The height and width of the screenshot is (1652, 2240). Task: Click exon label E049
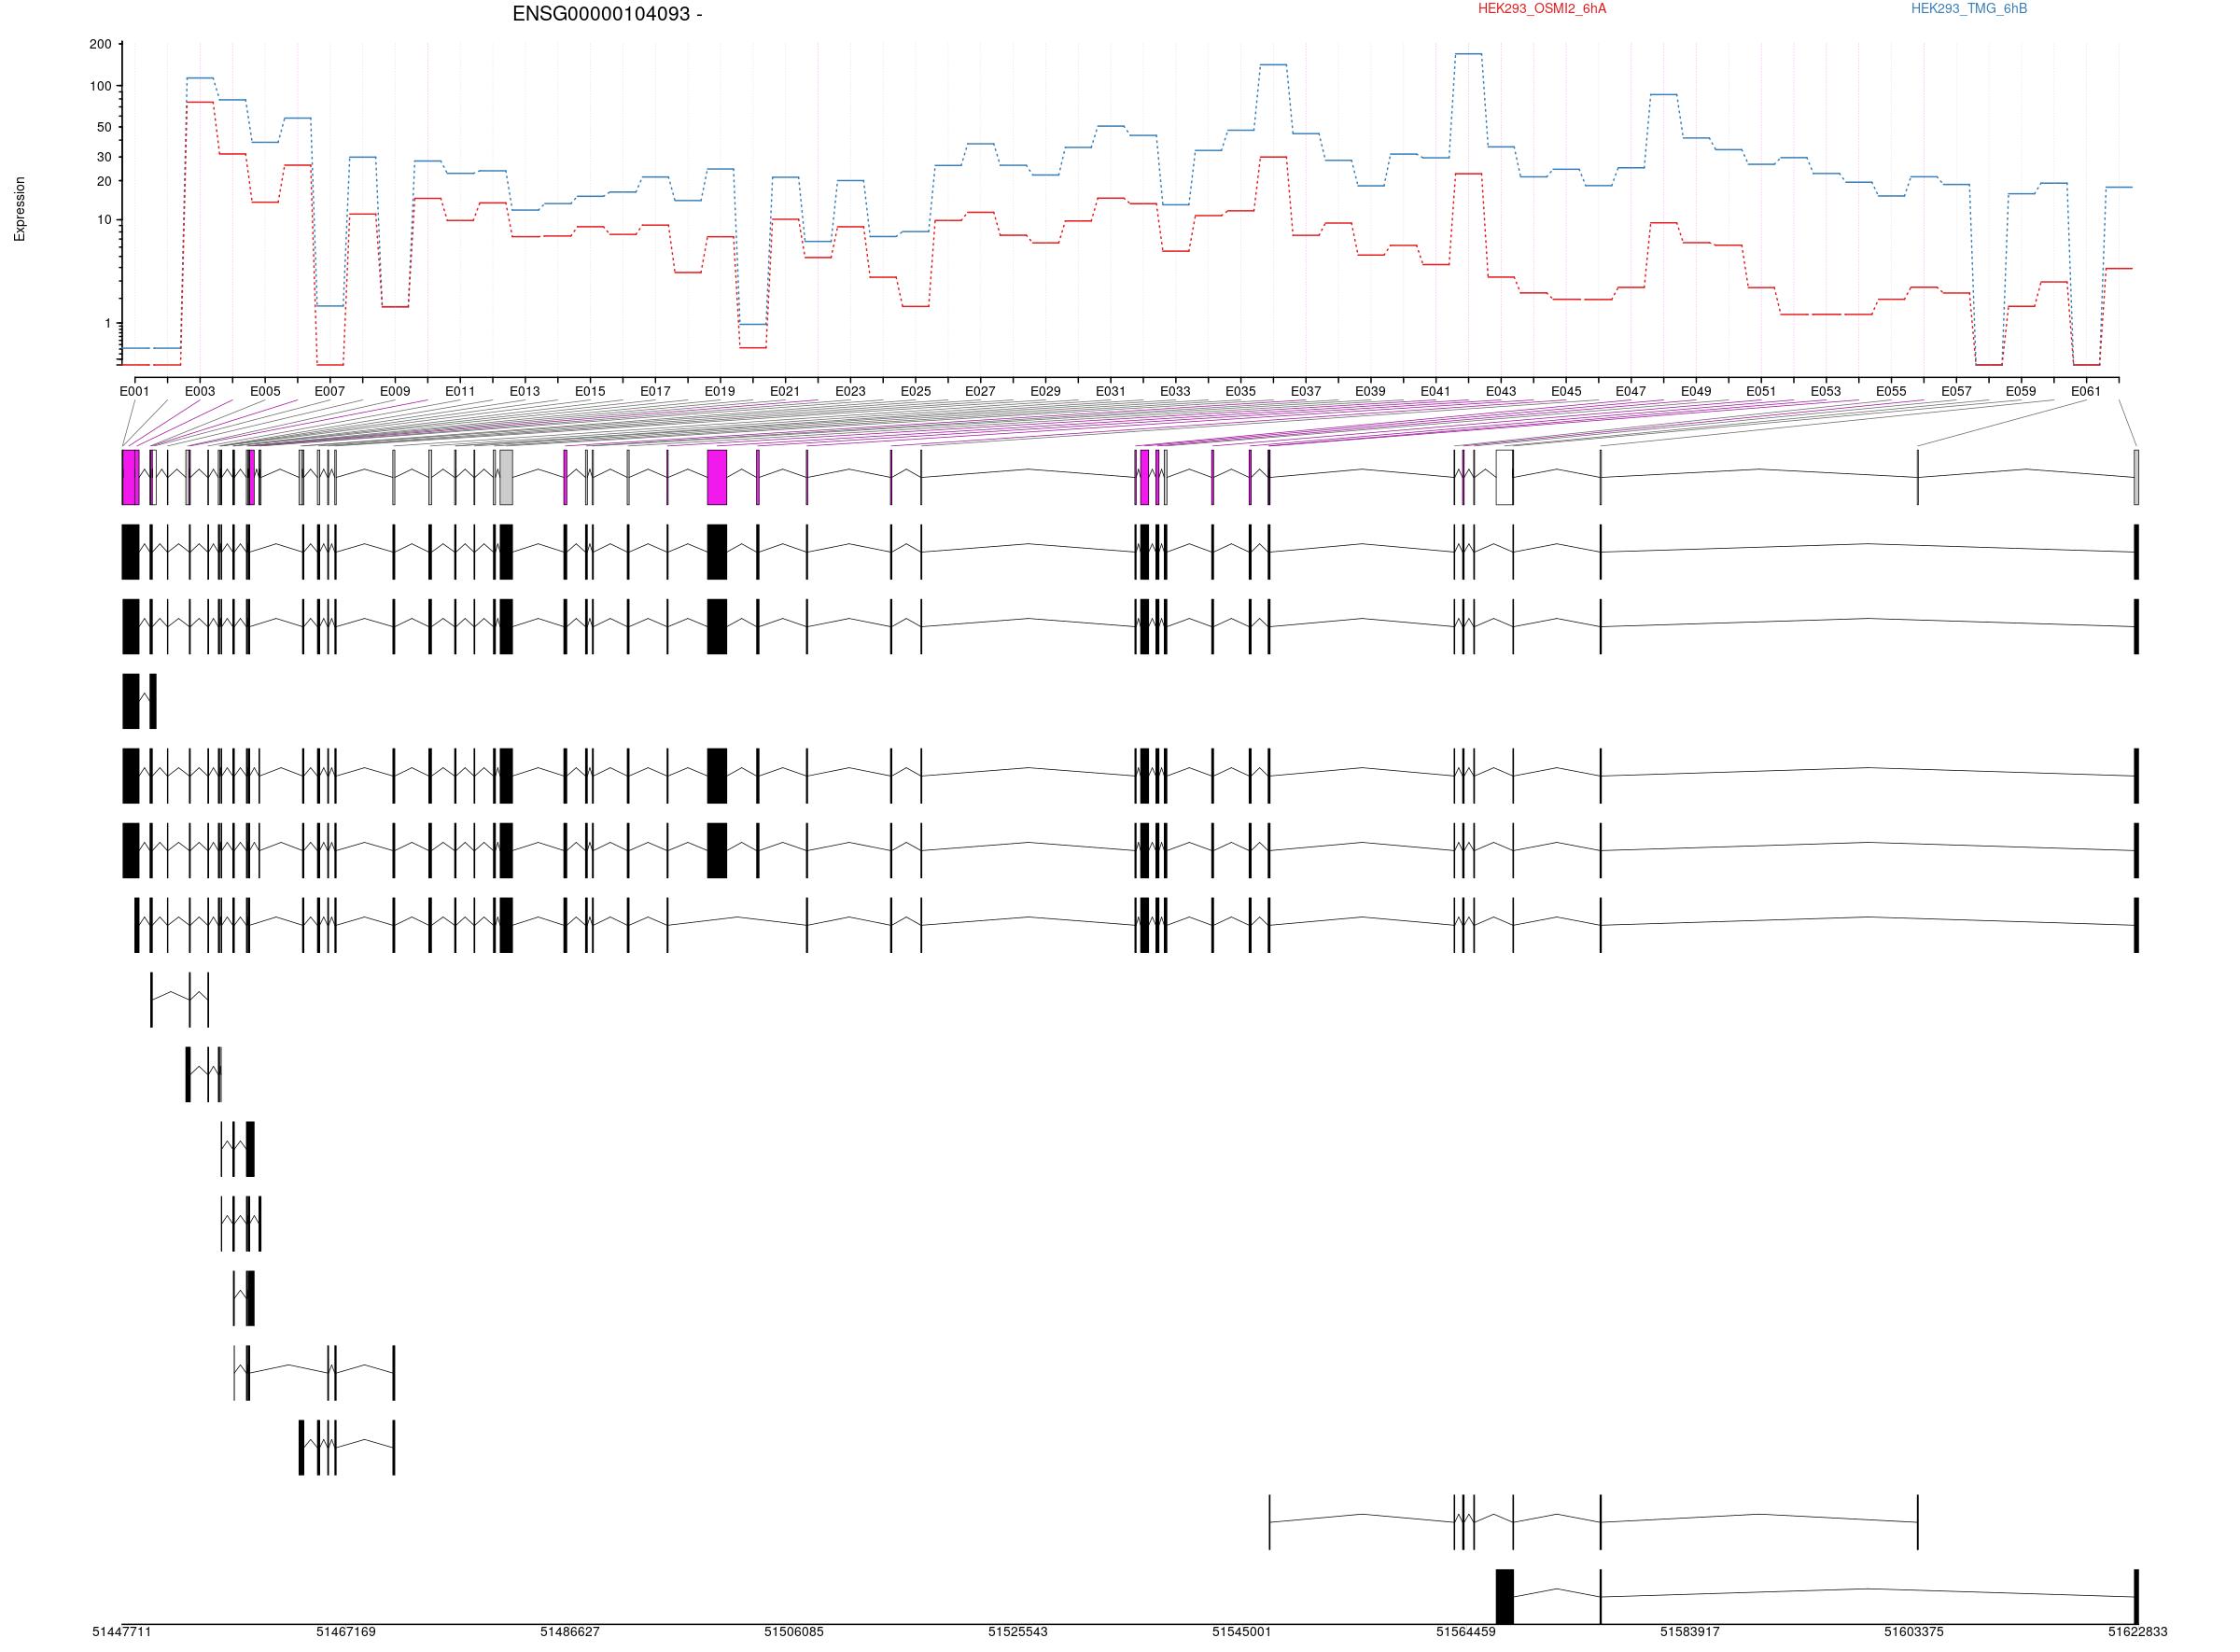point(1696,392)
